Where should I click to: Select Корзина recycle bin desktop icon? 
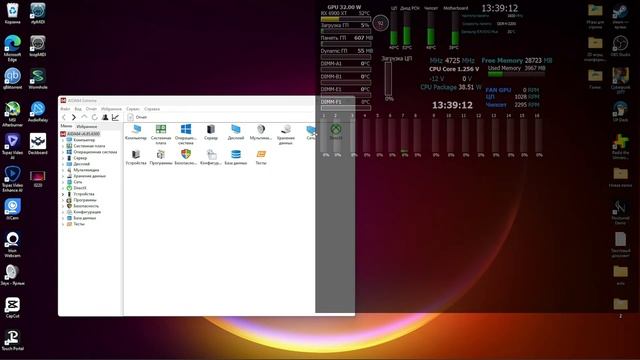[12, 13]
